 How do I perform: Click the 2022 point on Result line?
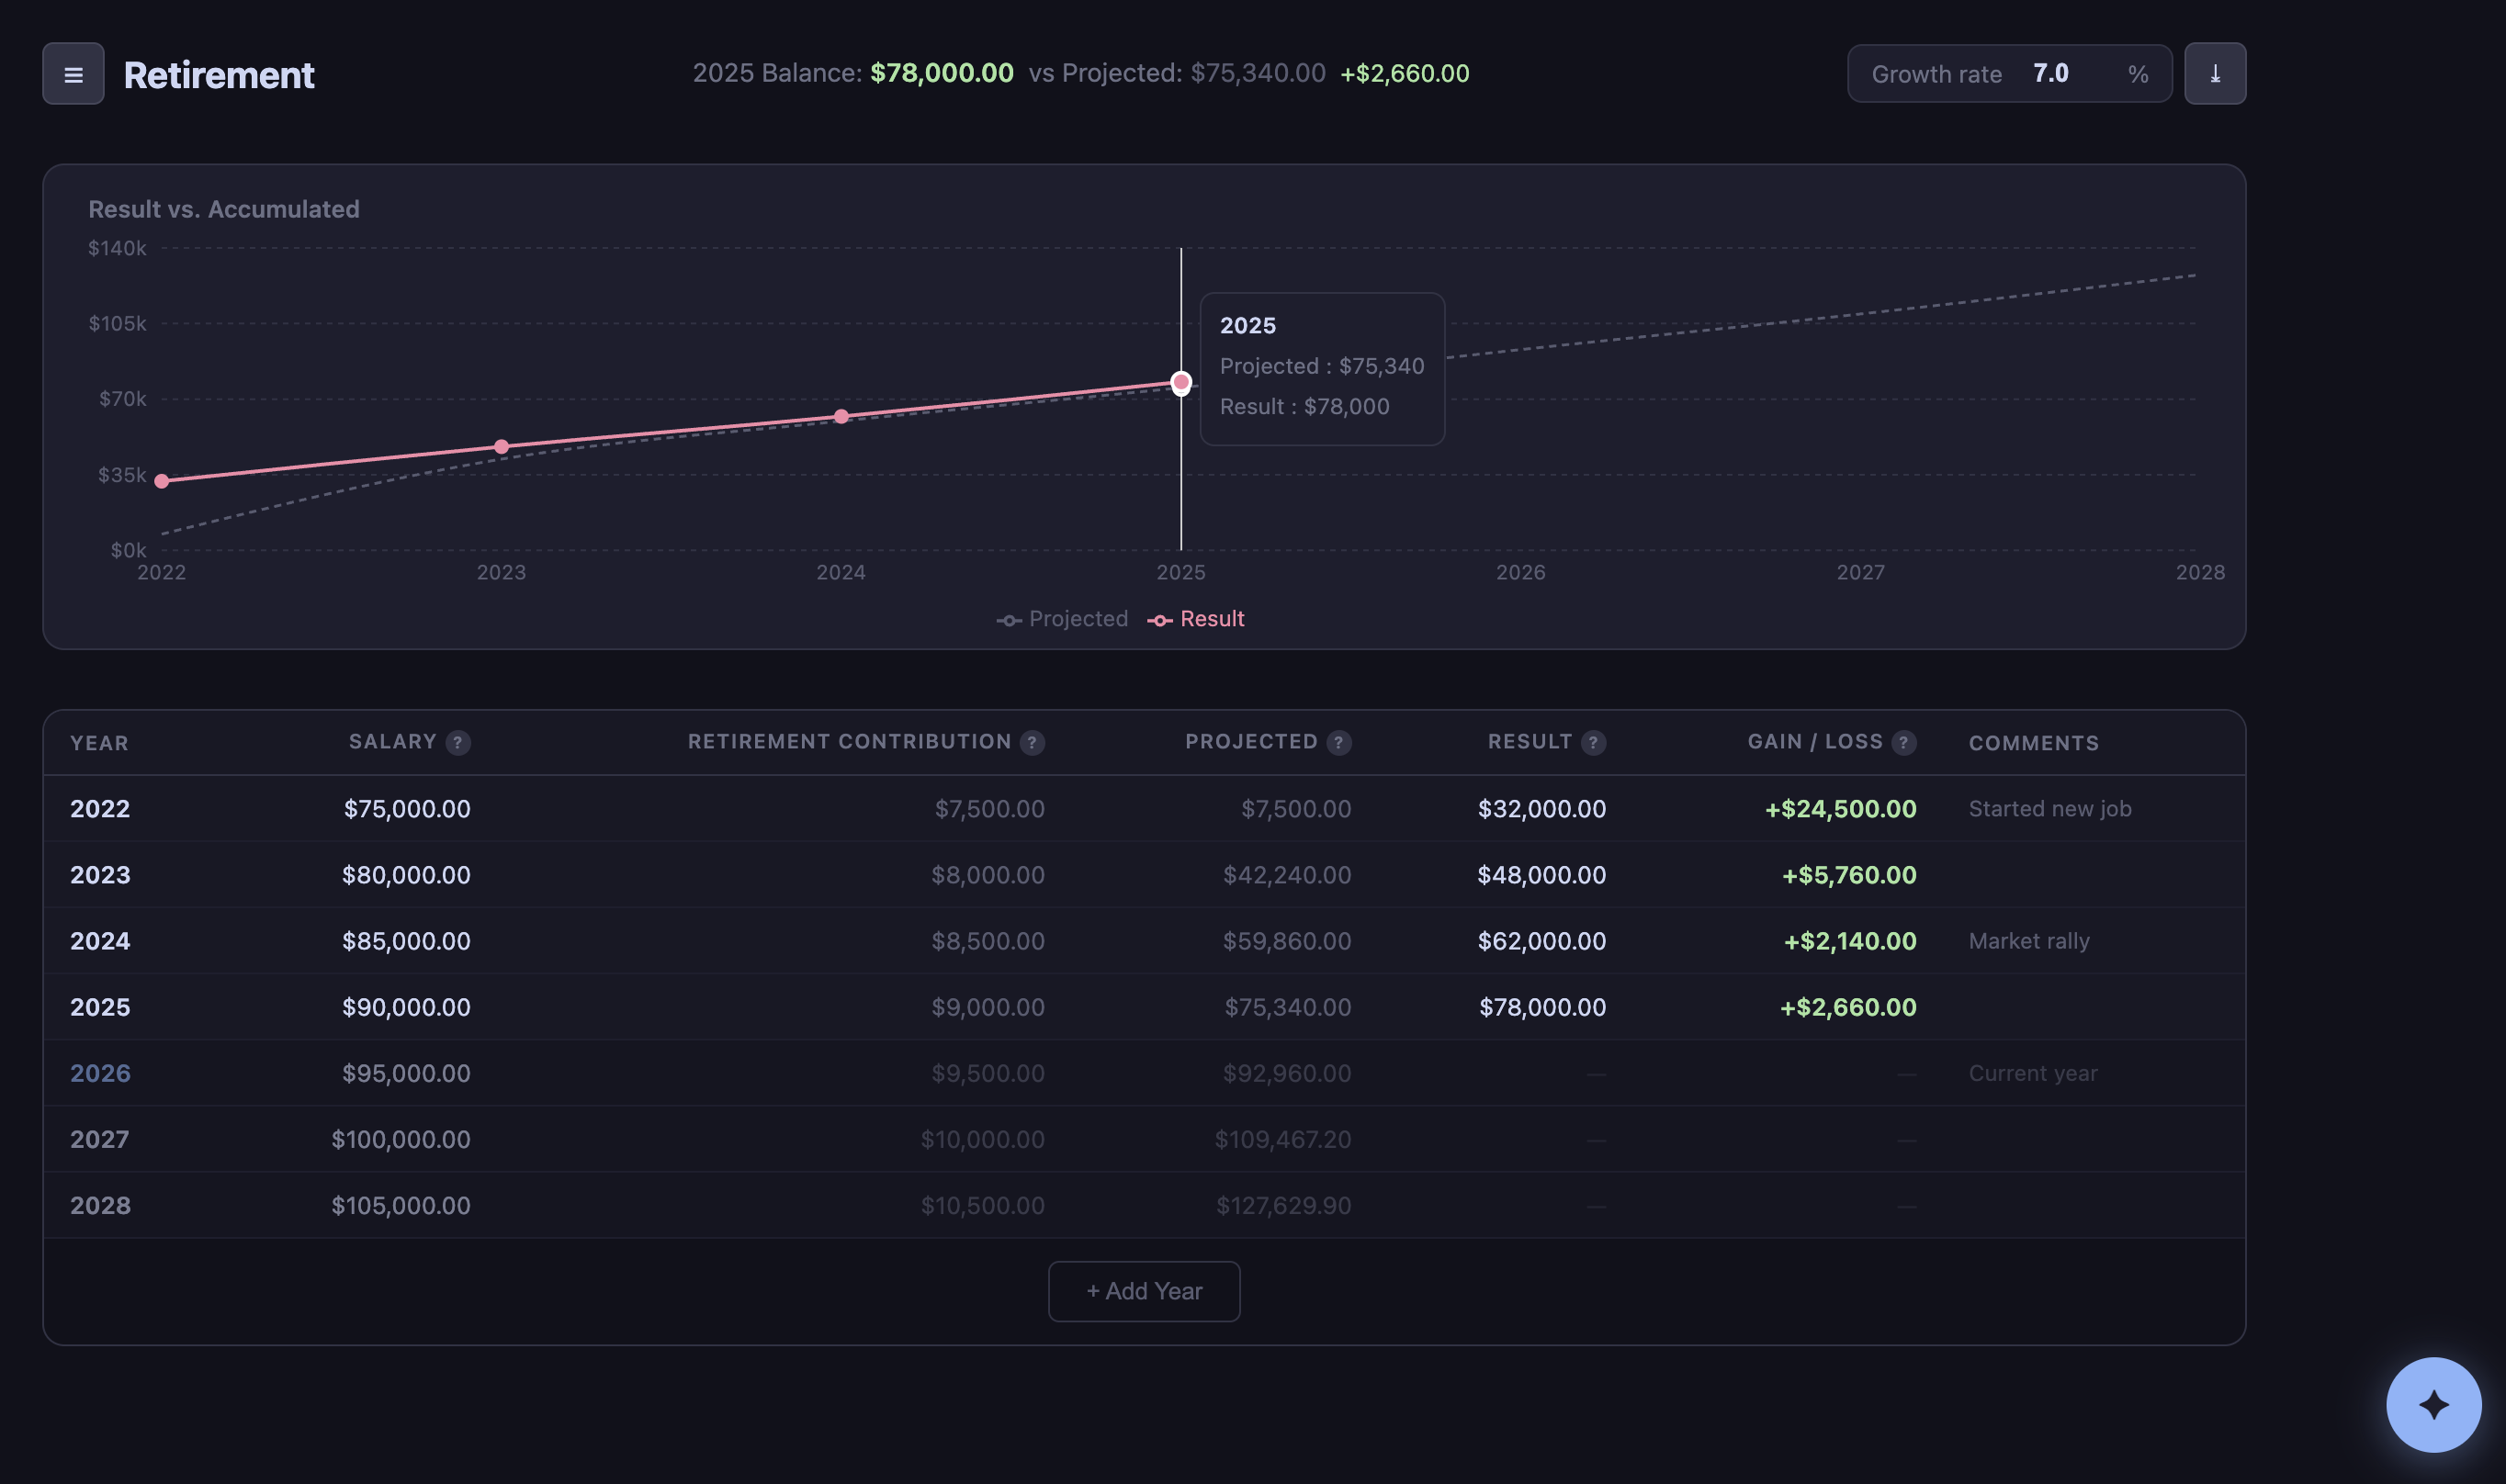162,480
